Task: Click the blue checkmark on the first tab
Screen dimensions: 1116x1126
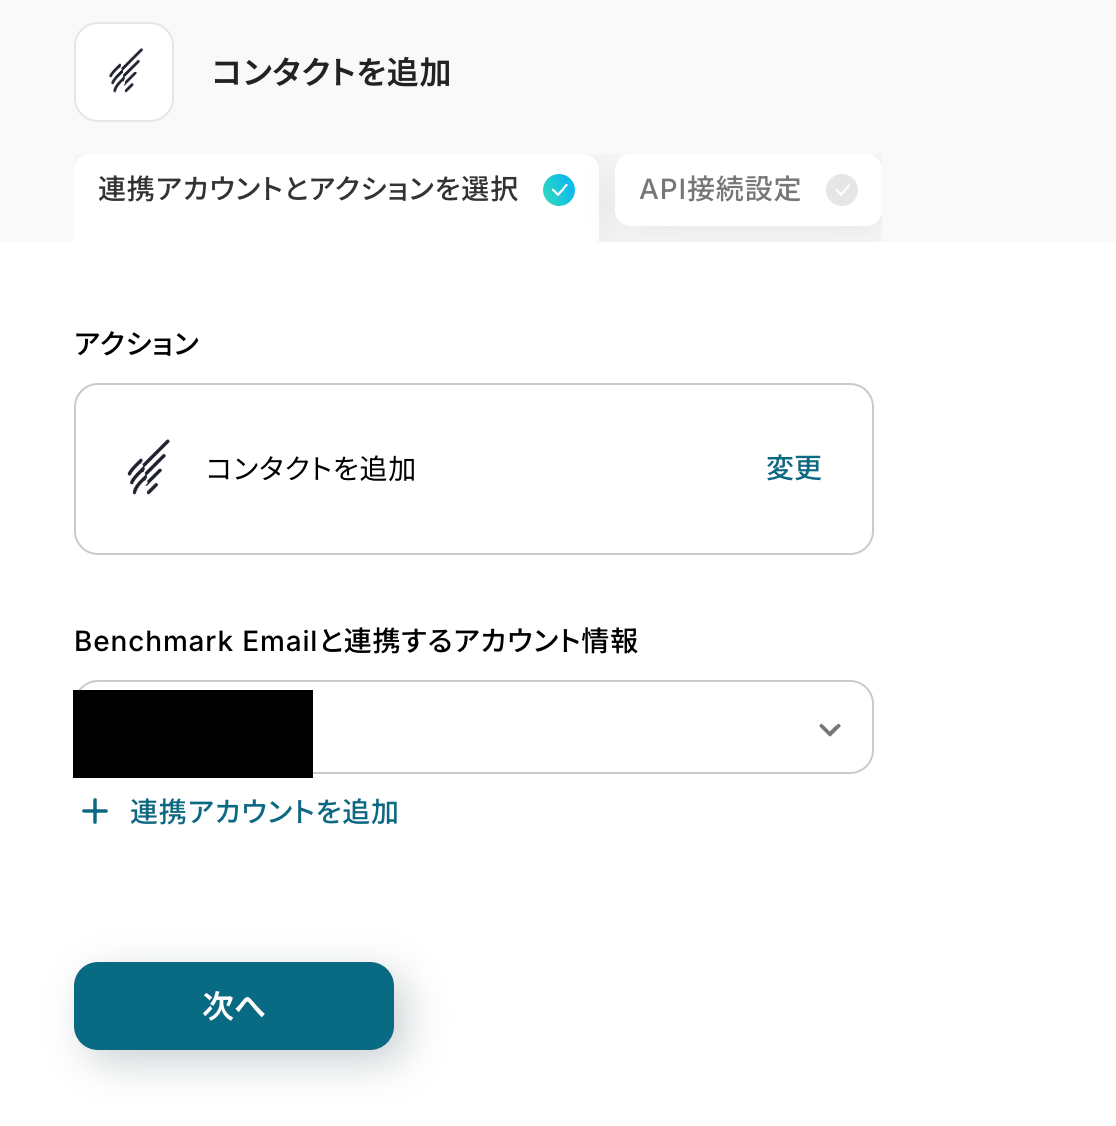Action: [559, 190]
